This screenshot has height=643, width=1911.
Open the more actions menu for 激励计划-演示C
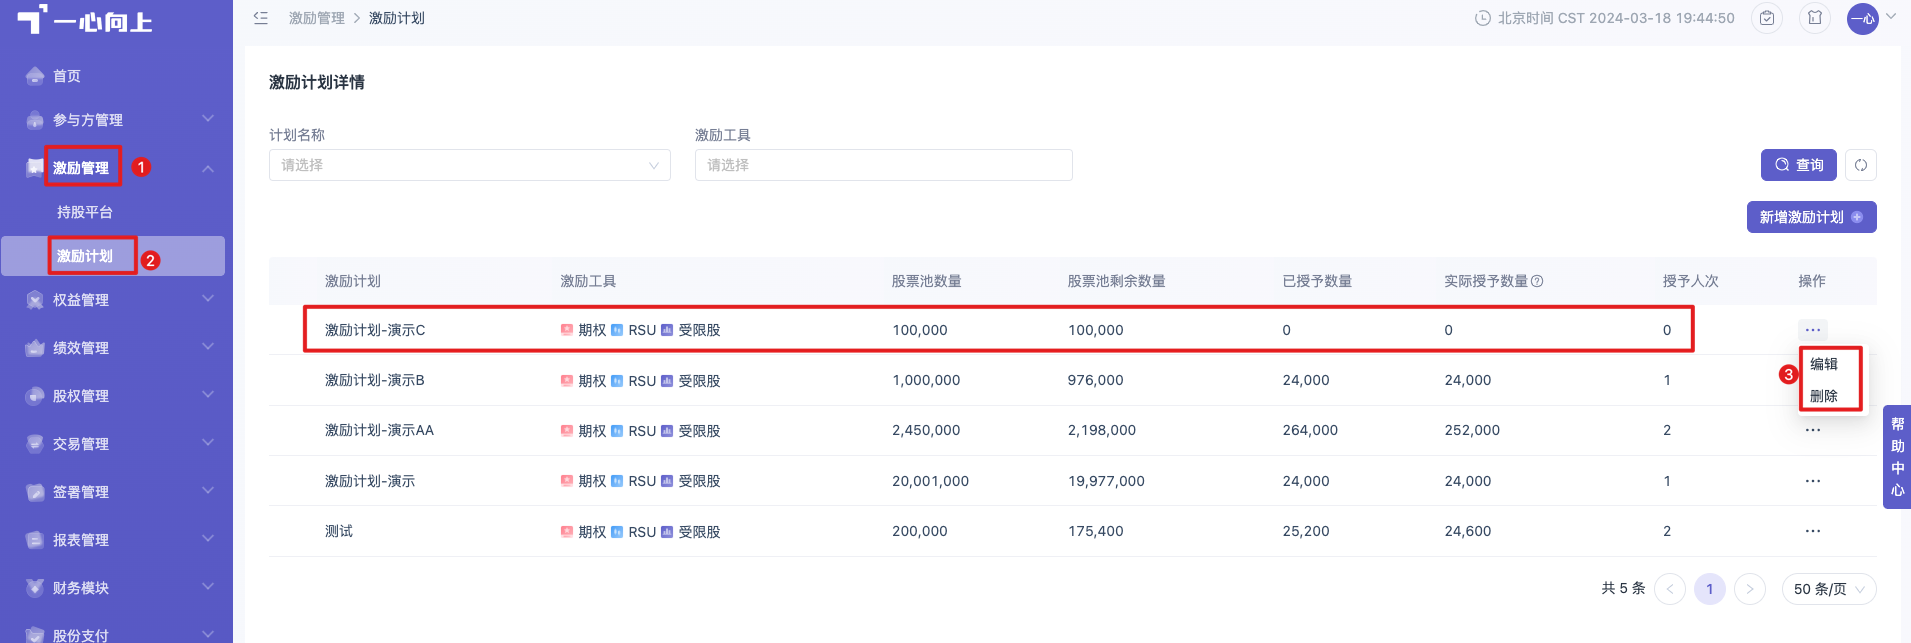pos(1812,330)
